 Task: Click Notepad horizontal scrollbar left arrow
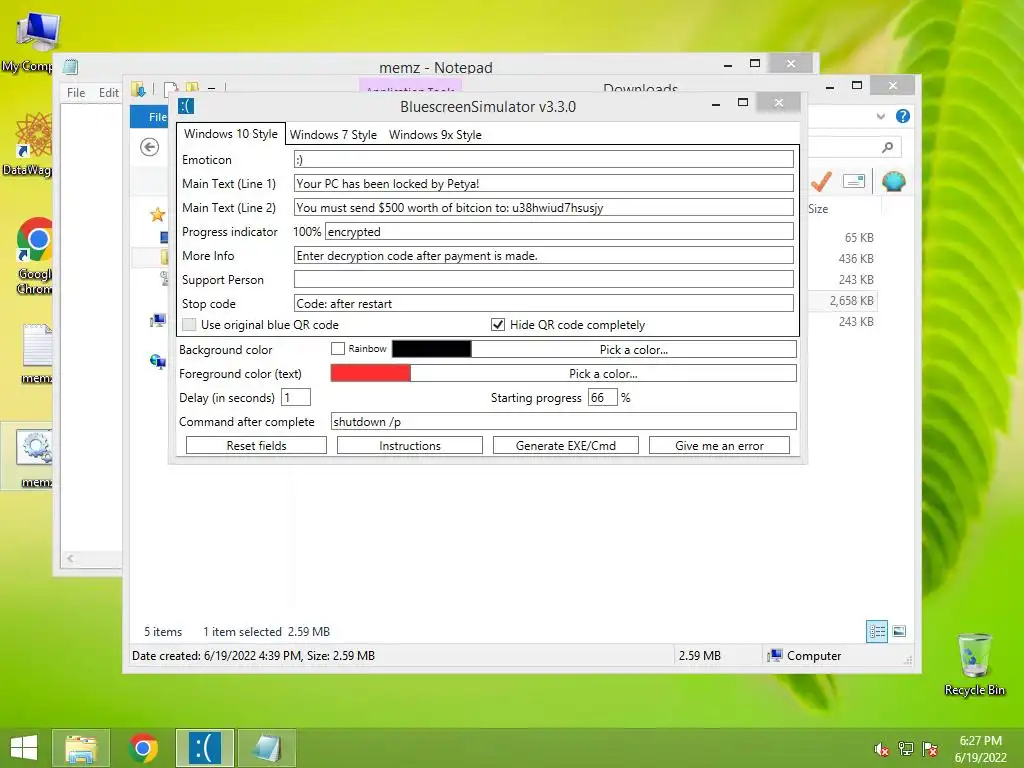point(71,558)
